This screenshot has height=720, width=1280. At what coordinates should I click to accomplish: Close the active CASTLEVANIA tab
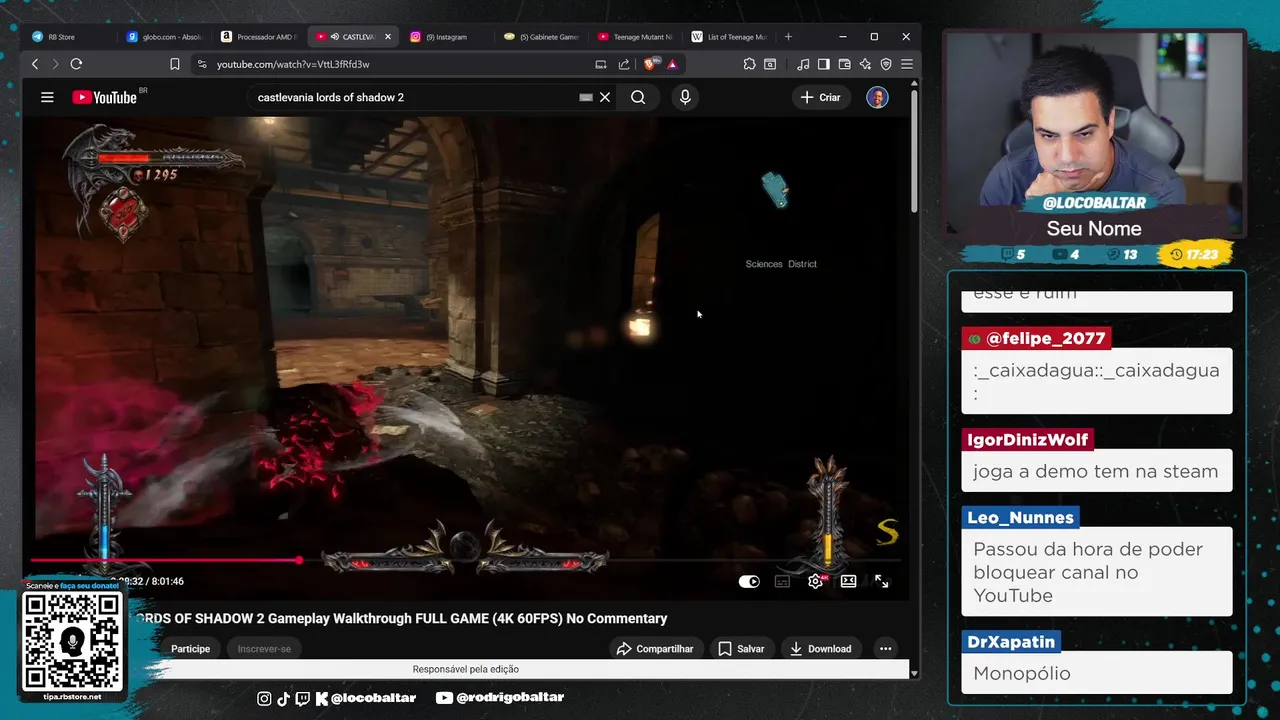tap(388, 37)
